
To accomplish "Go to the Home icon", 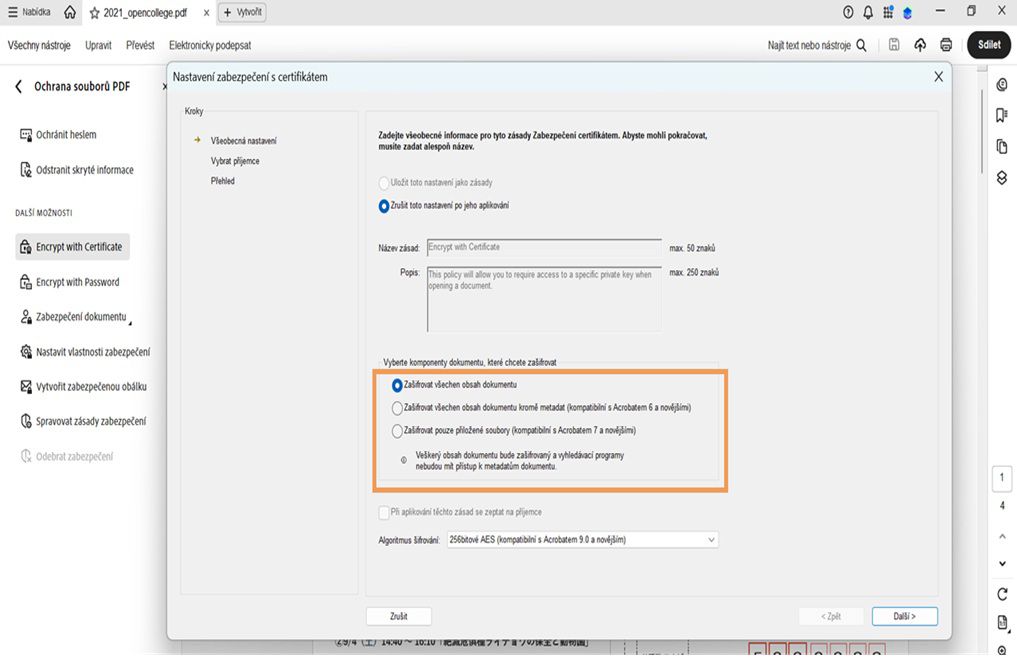I will 70,12.
